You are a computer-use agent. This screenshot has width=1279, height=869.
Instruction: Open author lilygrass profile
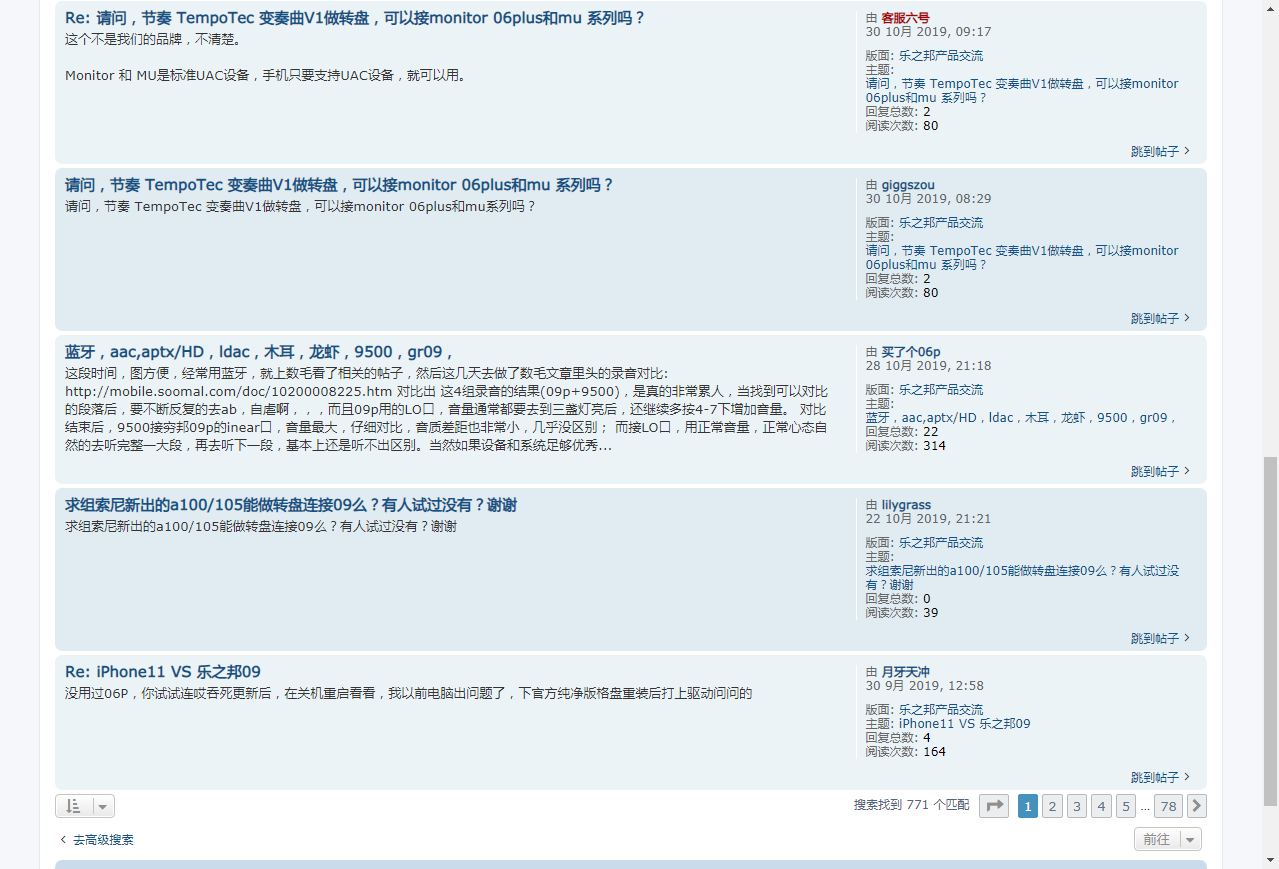tap(906, 505)
